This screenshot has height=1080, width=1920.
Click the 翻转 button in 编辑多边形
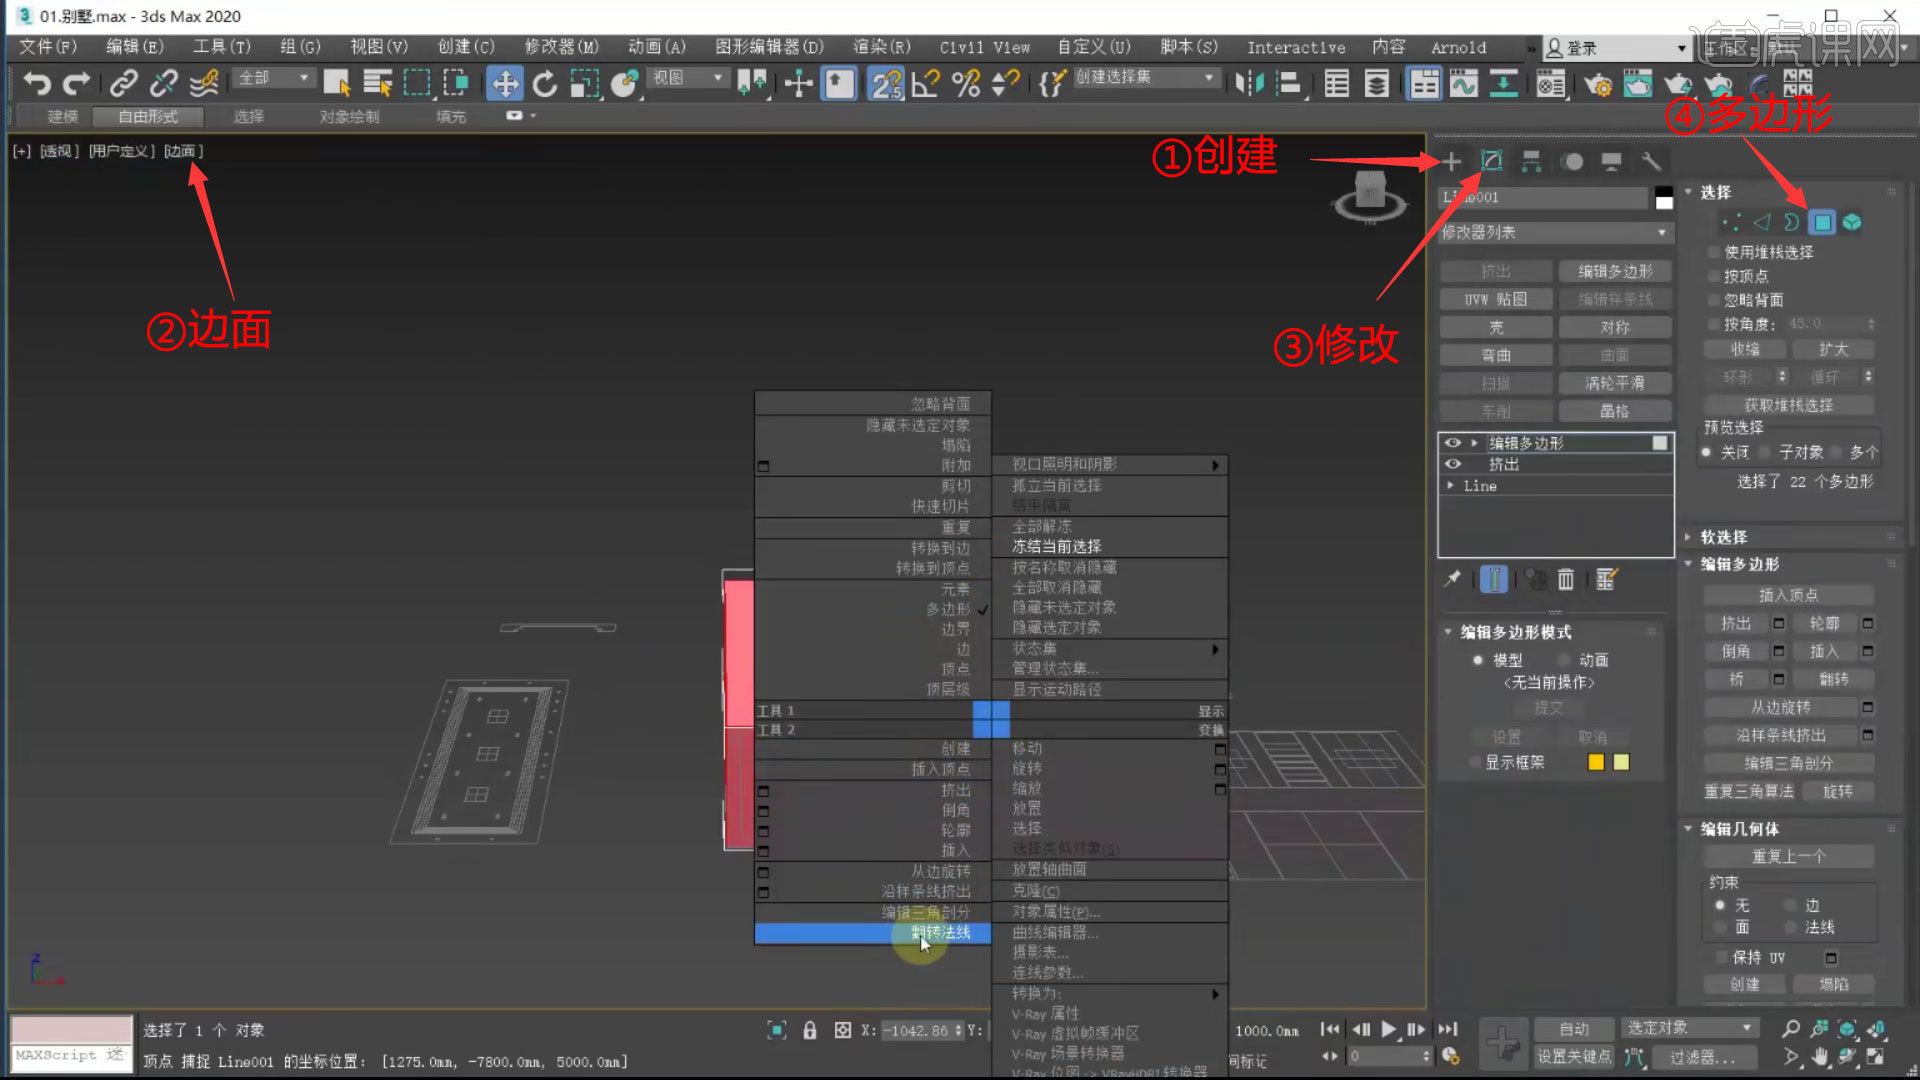(1833, 679)
